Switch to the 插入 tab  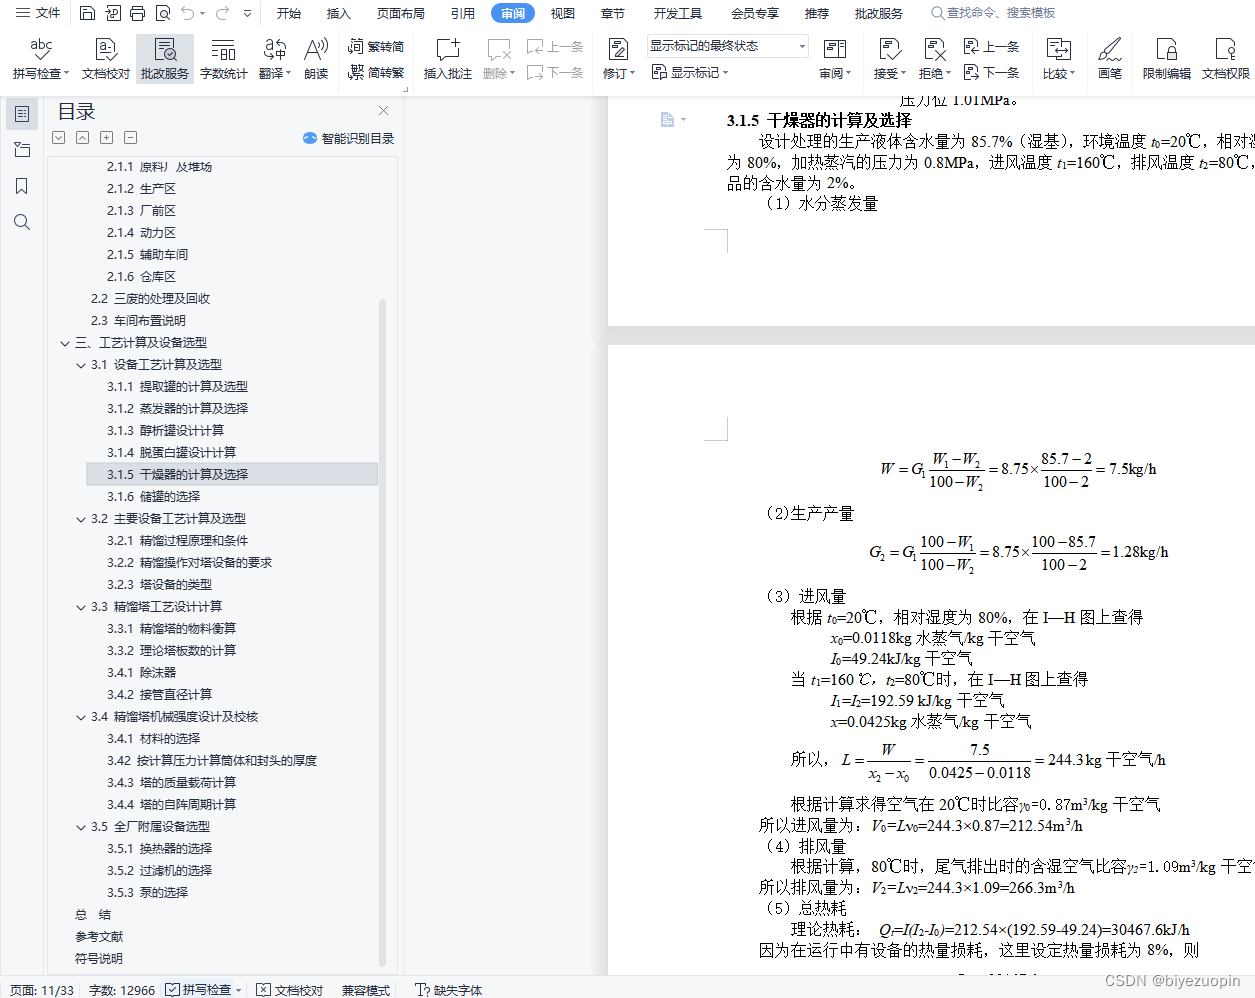pos(339,13)
